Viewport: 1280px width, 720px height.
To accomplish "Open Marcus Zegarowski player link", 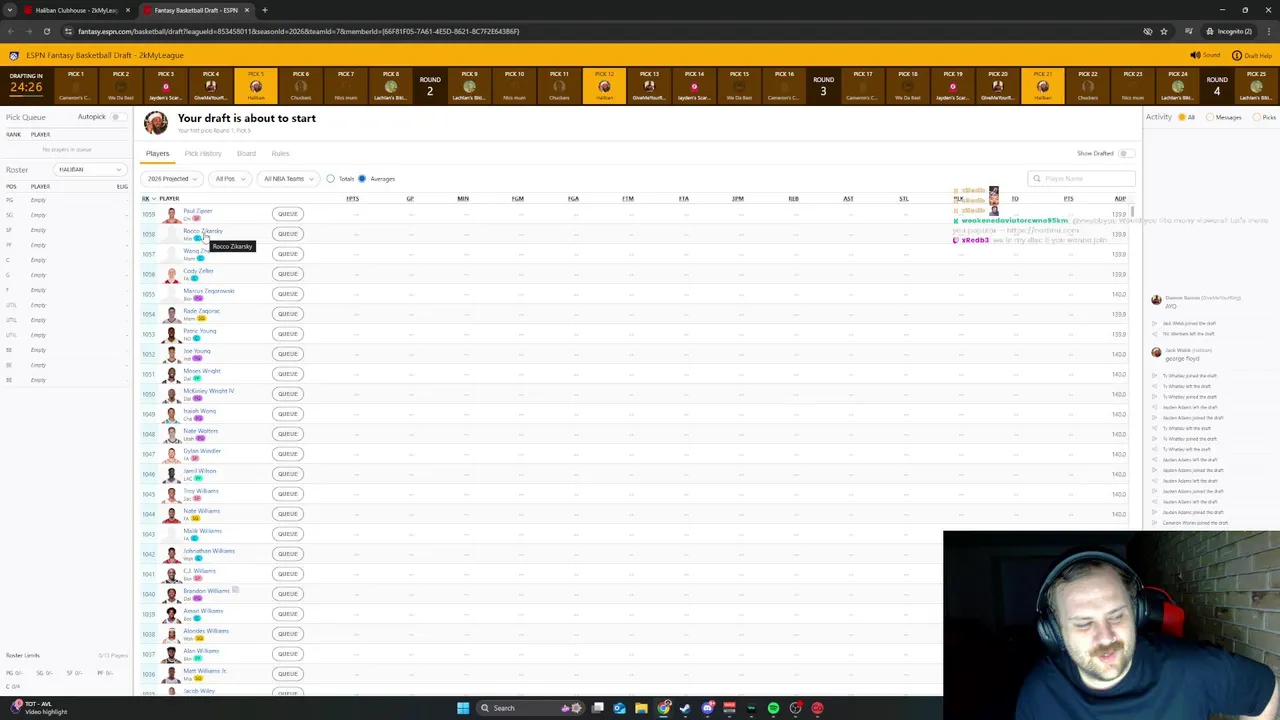I will pos(208,291).
